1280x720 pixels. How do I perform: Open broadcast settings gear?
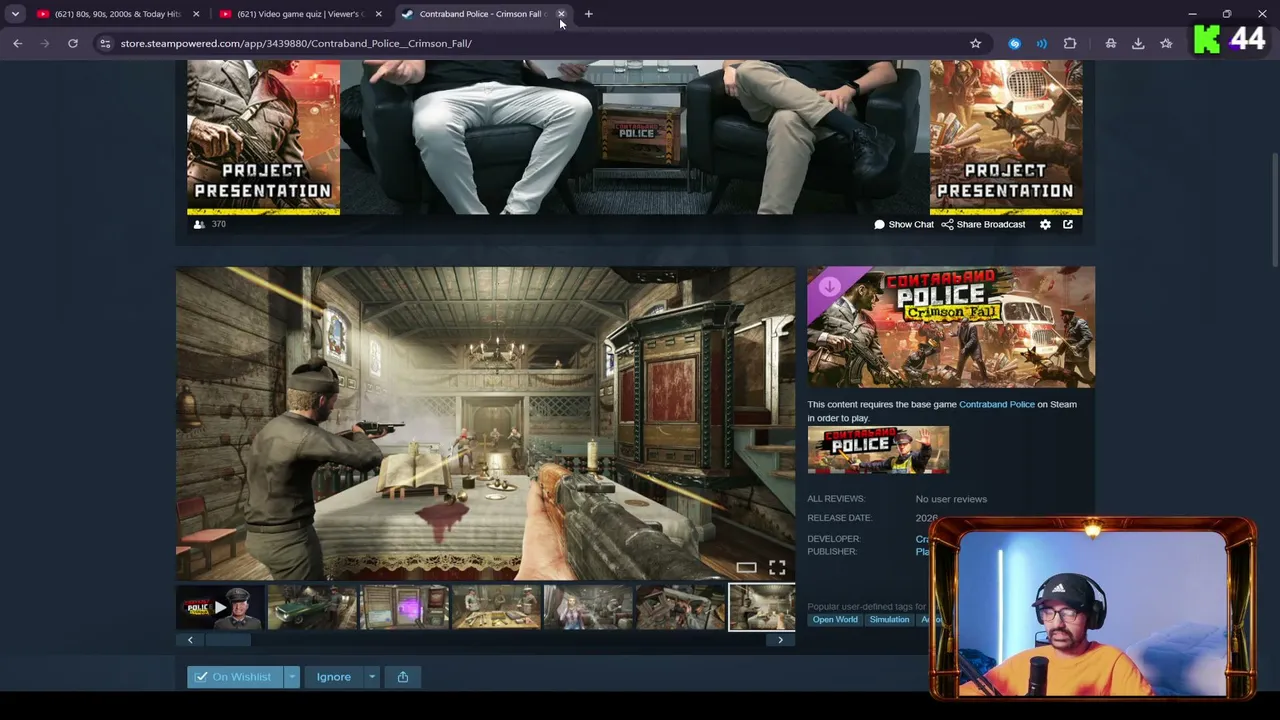(x=1045, y=224)
